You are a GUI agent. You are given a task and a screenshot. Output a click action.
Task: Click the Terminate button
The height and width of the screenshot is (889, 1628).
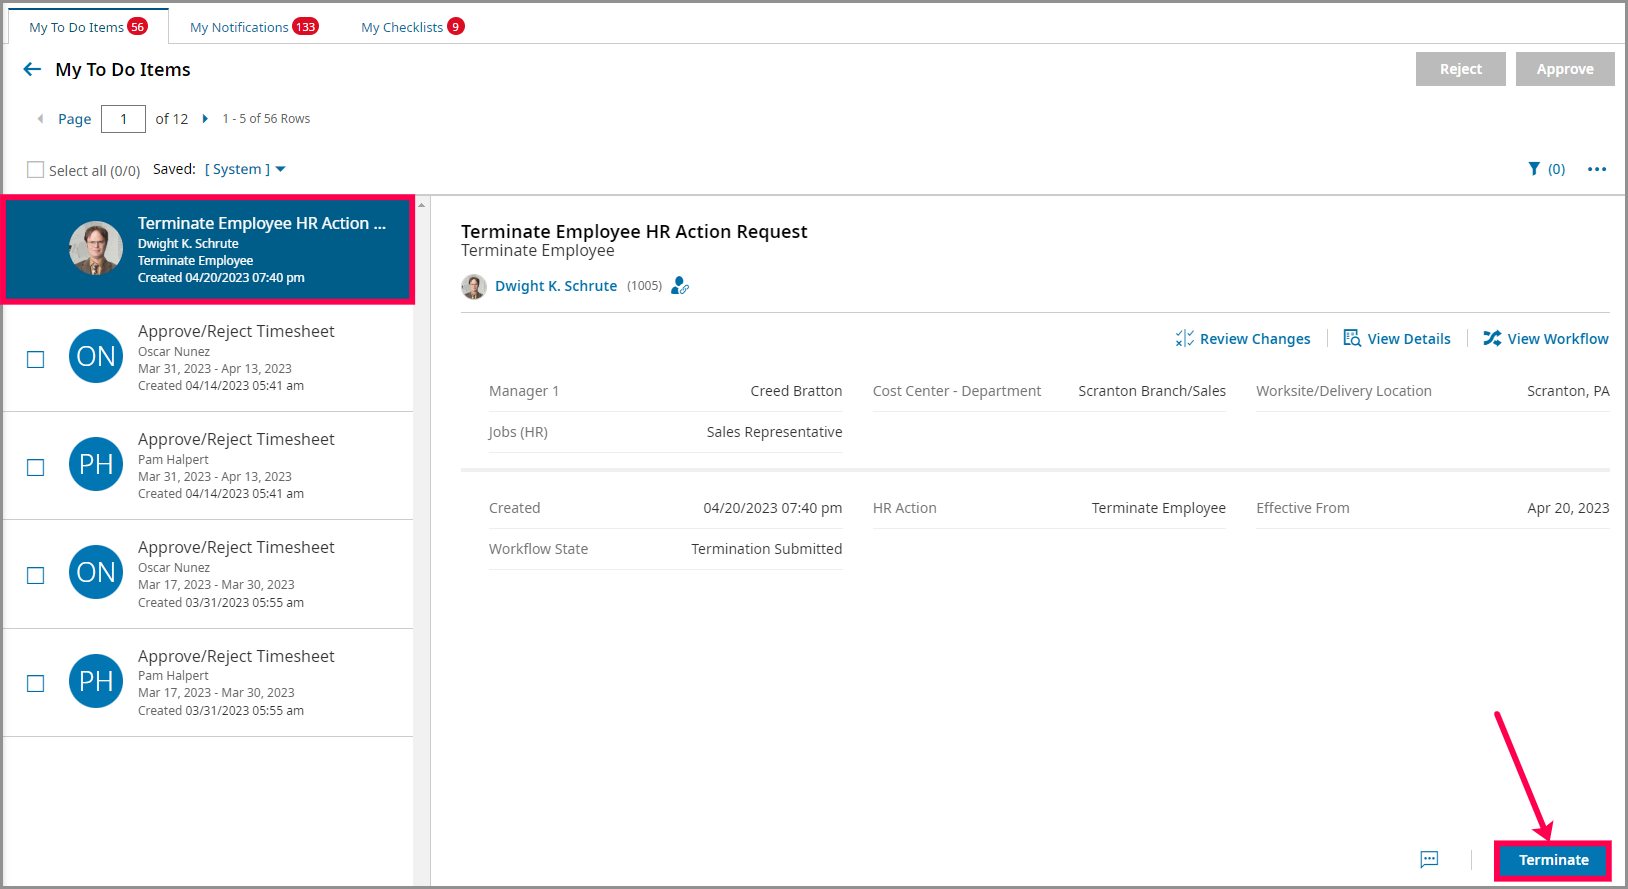point(1553,860)
